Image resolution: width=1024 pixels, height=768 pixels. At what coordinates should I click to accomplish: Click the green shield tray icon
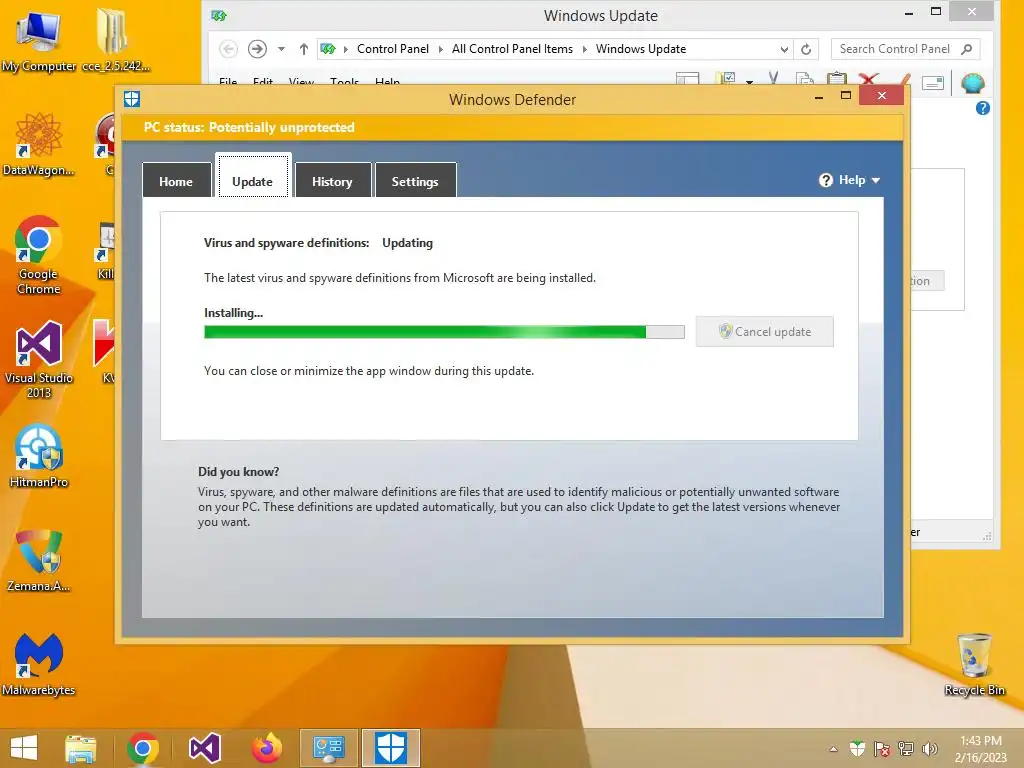coord(857,749)
